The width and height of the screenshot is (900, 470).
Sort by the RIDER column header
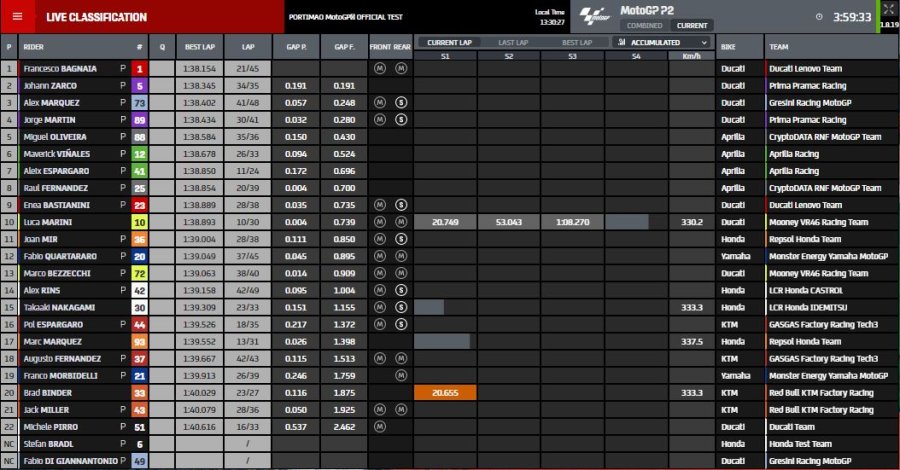(33, 47)
